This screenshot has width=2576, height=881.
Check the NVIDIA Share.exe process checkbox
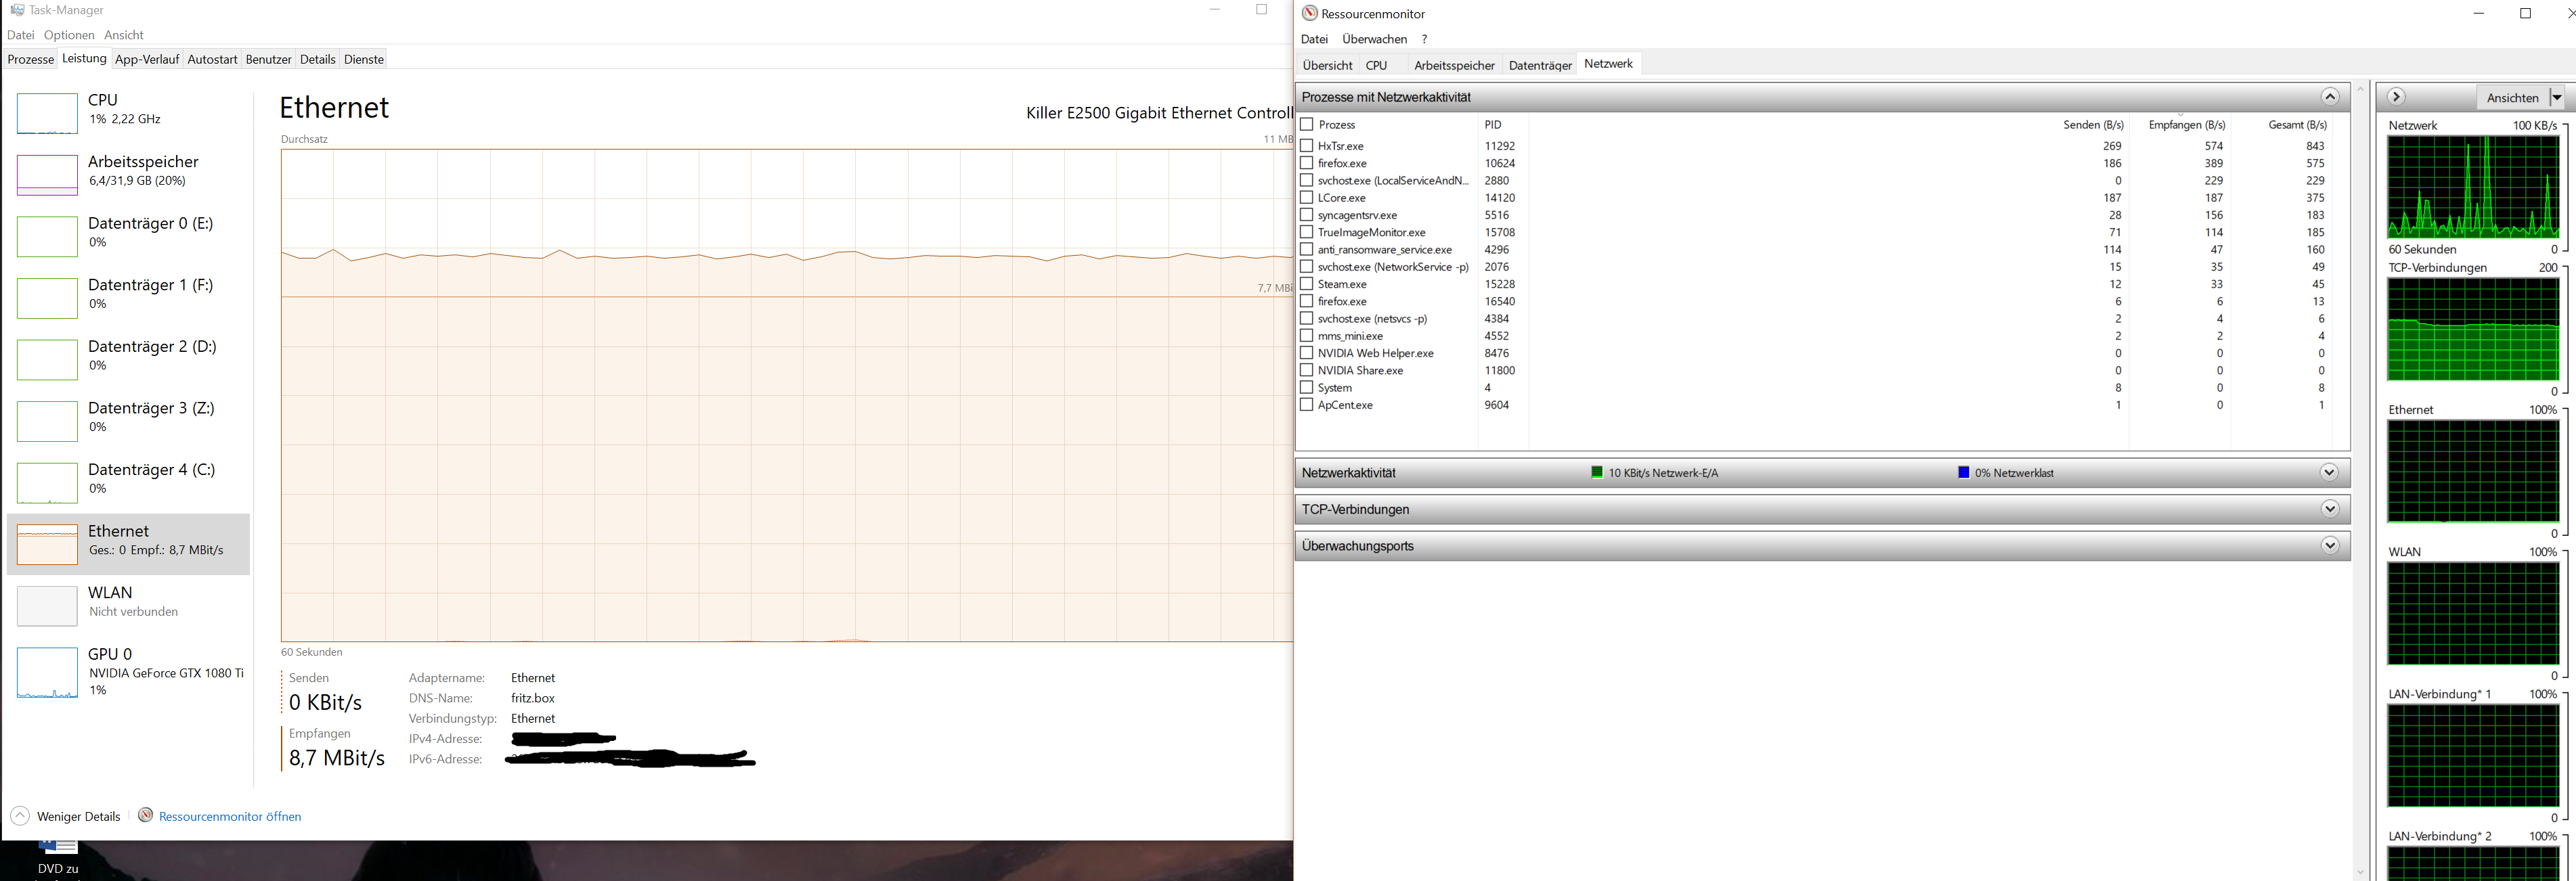pyautogui.click(x=1306, y=370)
